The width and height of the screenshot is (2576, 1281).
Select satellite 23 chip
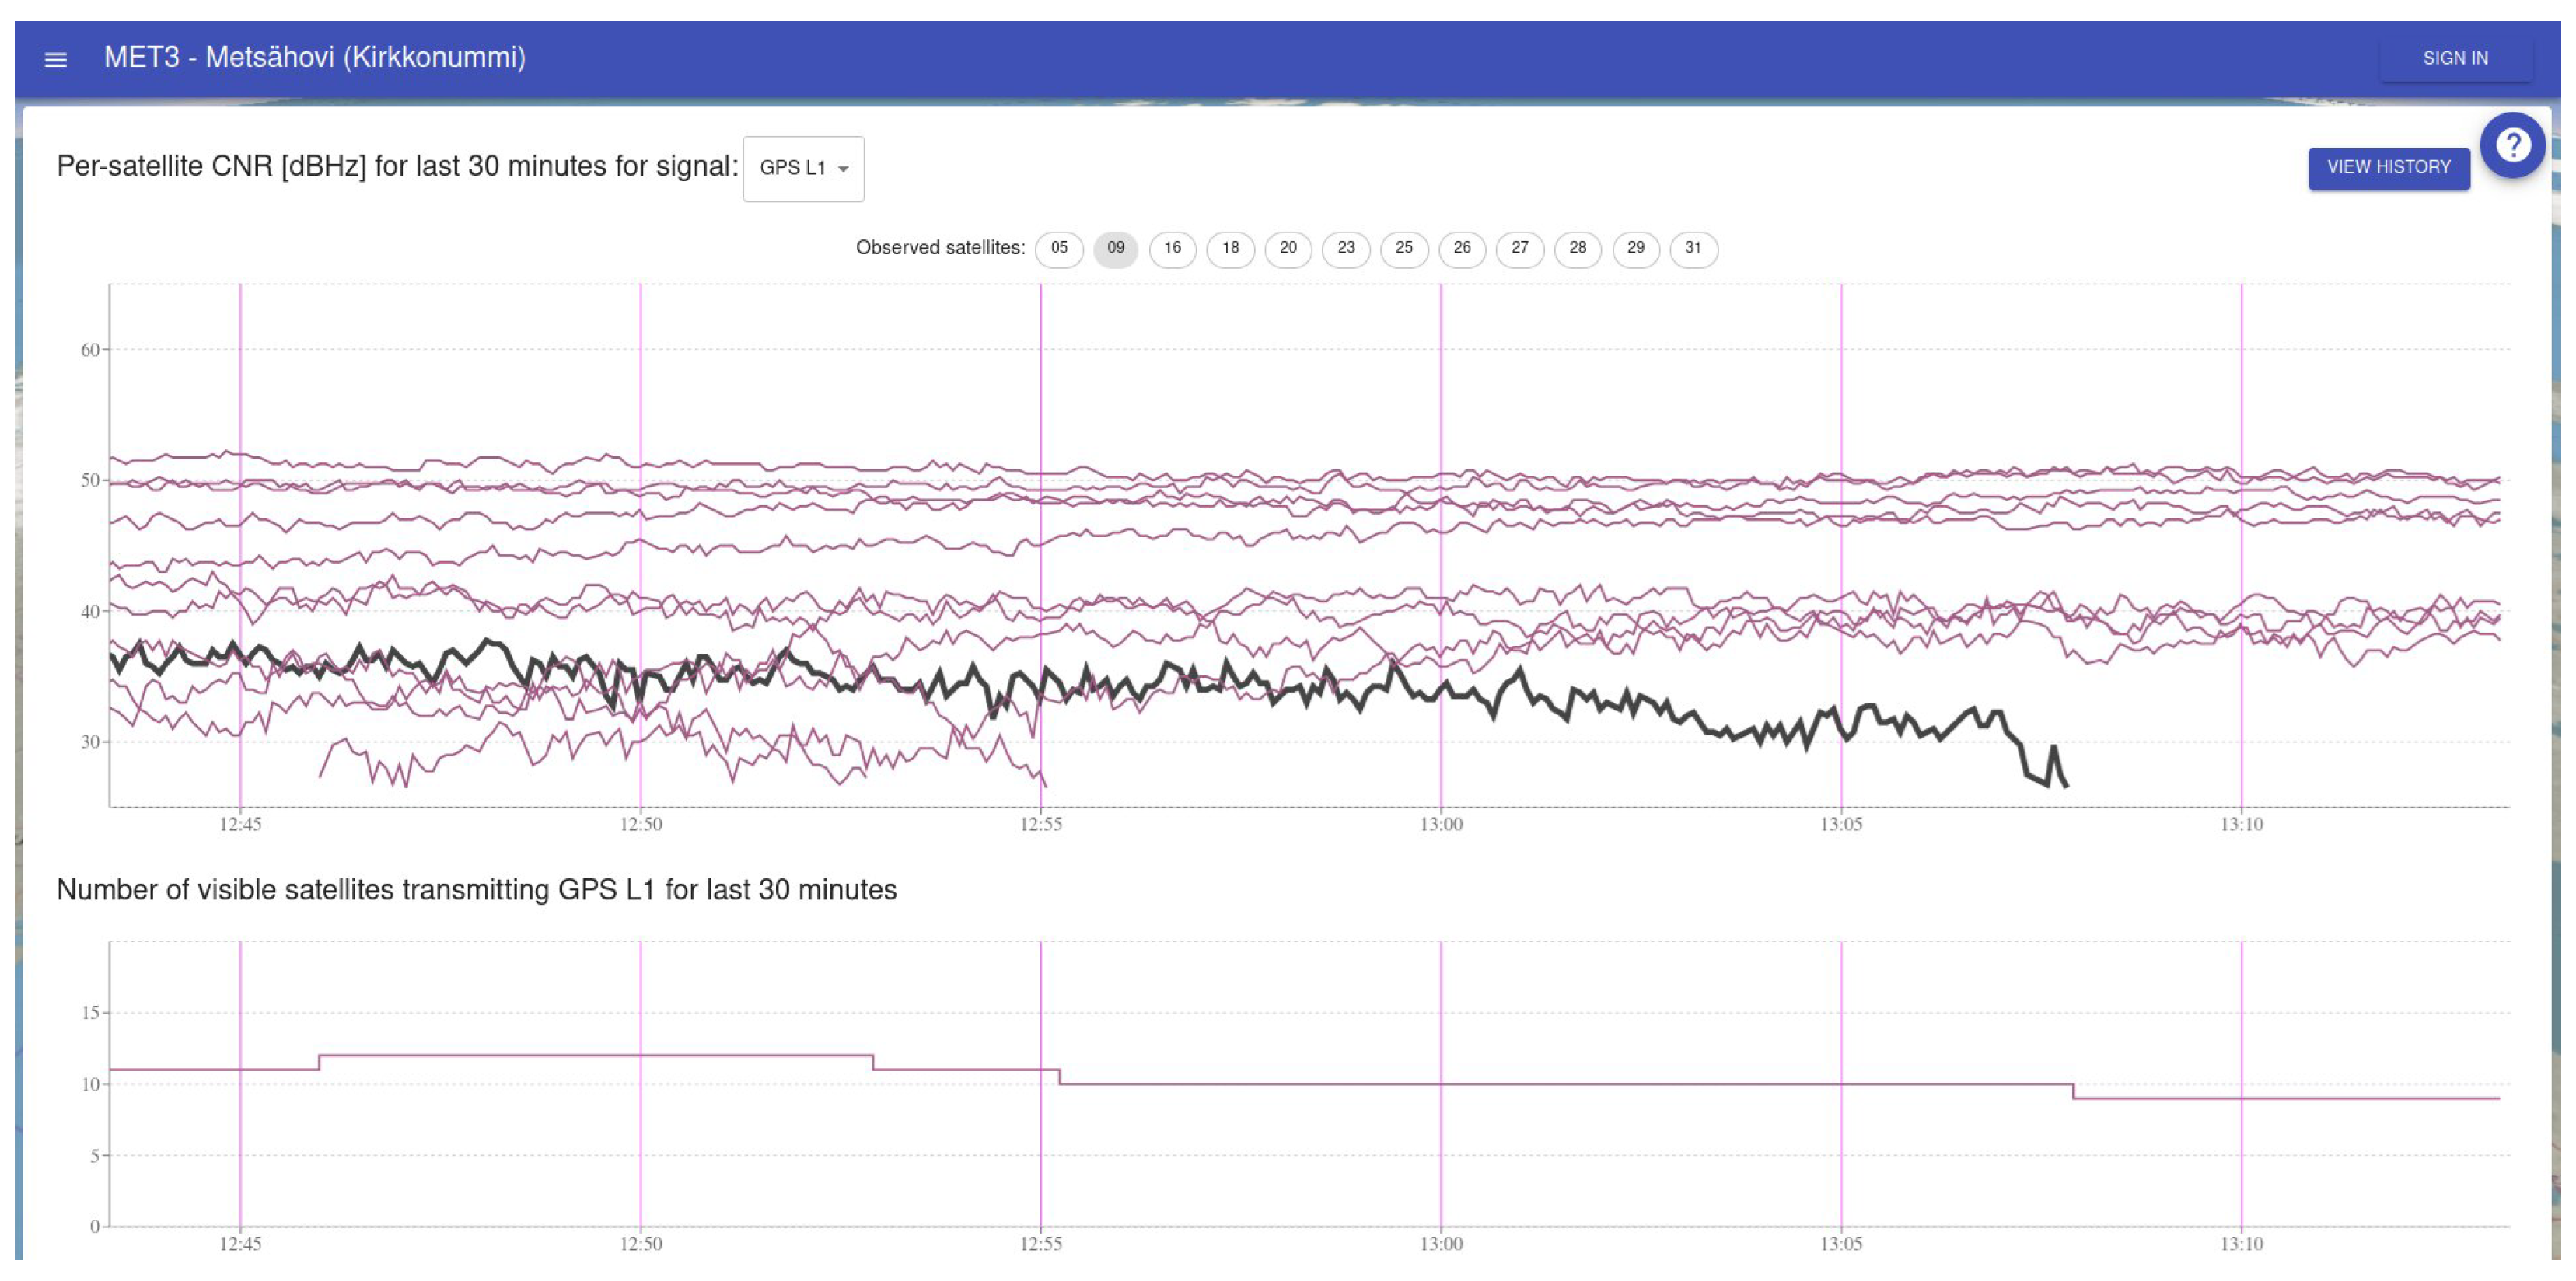pos(1346,248)
